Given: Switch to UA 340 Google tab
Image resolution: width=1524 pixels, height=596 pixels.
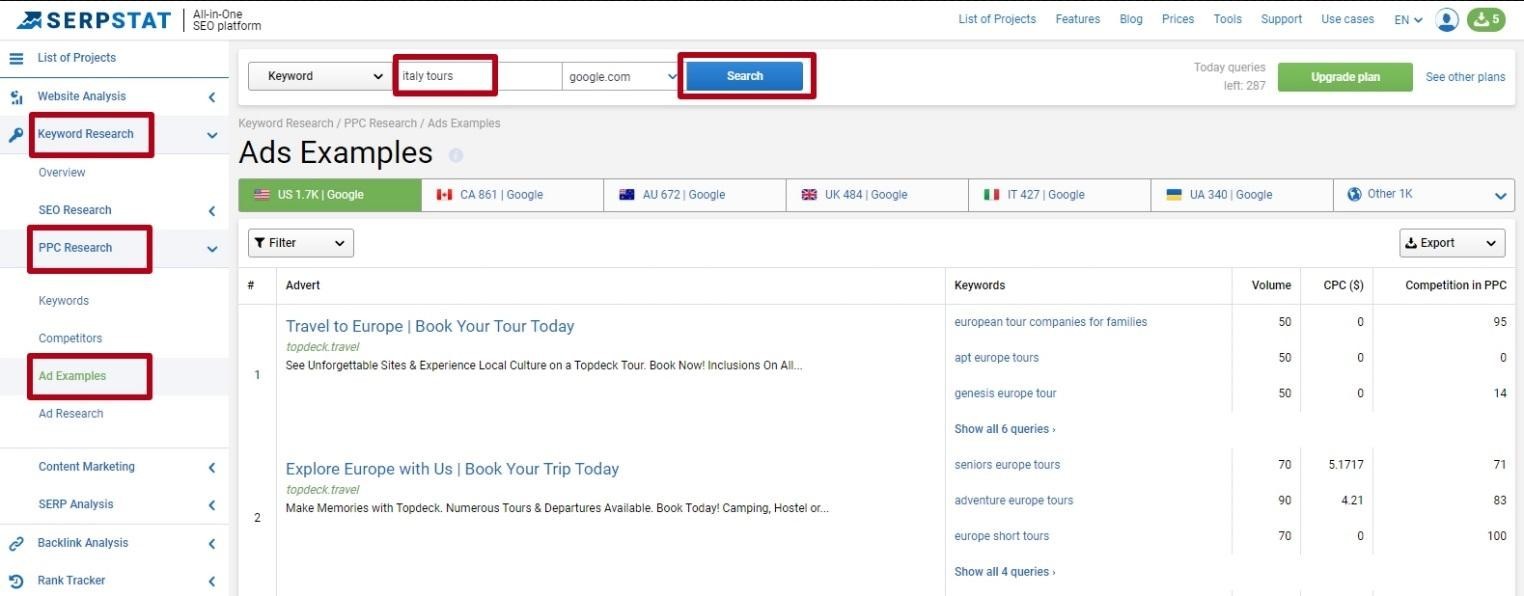Looking at the screenshot, I should 1242,195.
